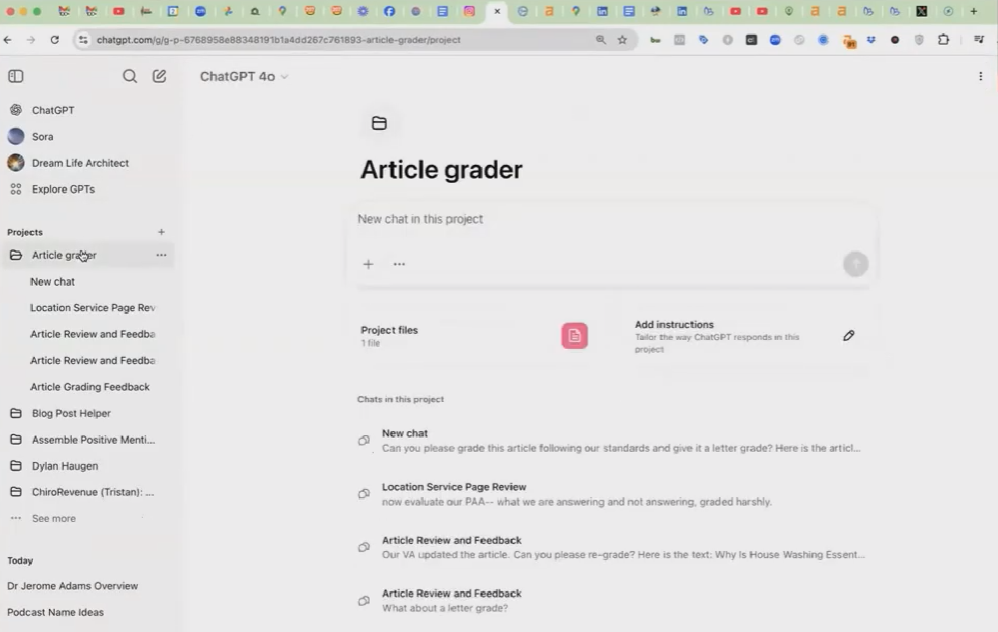The width and height of the screenshot is (998, 632).
Task: Focus the New chat in this project field
Action: click(x=611, y=219)
